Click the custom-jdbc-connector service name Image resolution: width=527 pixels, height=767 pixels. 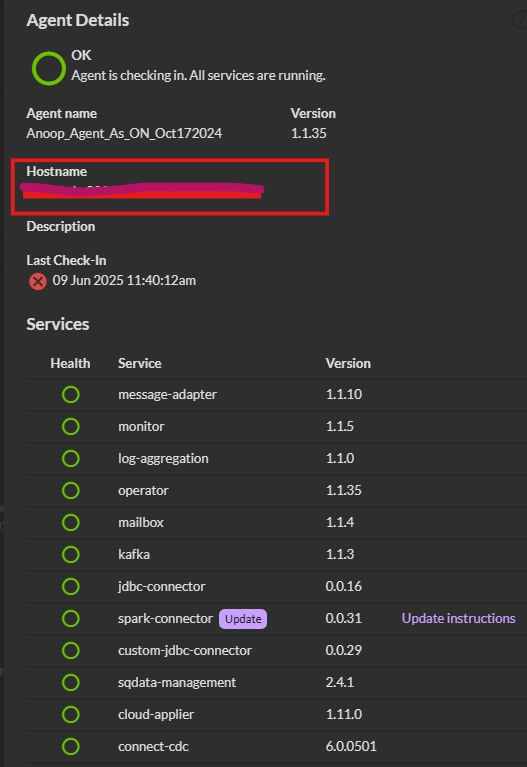[184, 651]
